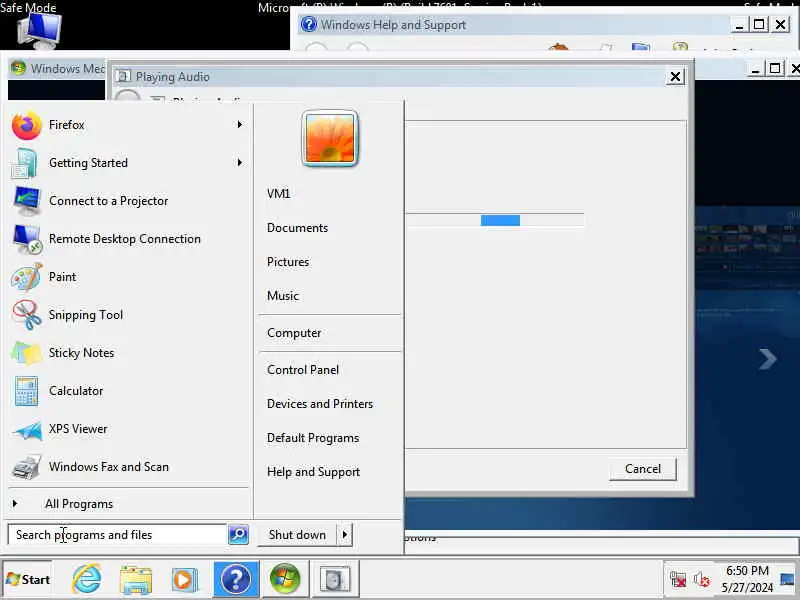Maximize the Windows Help and Support window
This screenshot has height=600, width=800.
click(759, 24)
